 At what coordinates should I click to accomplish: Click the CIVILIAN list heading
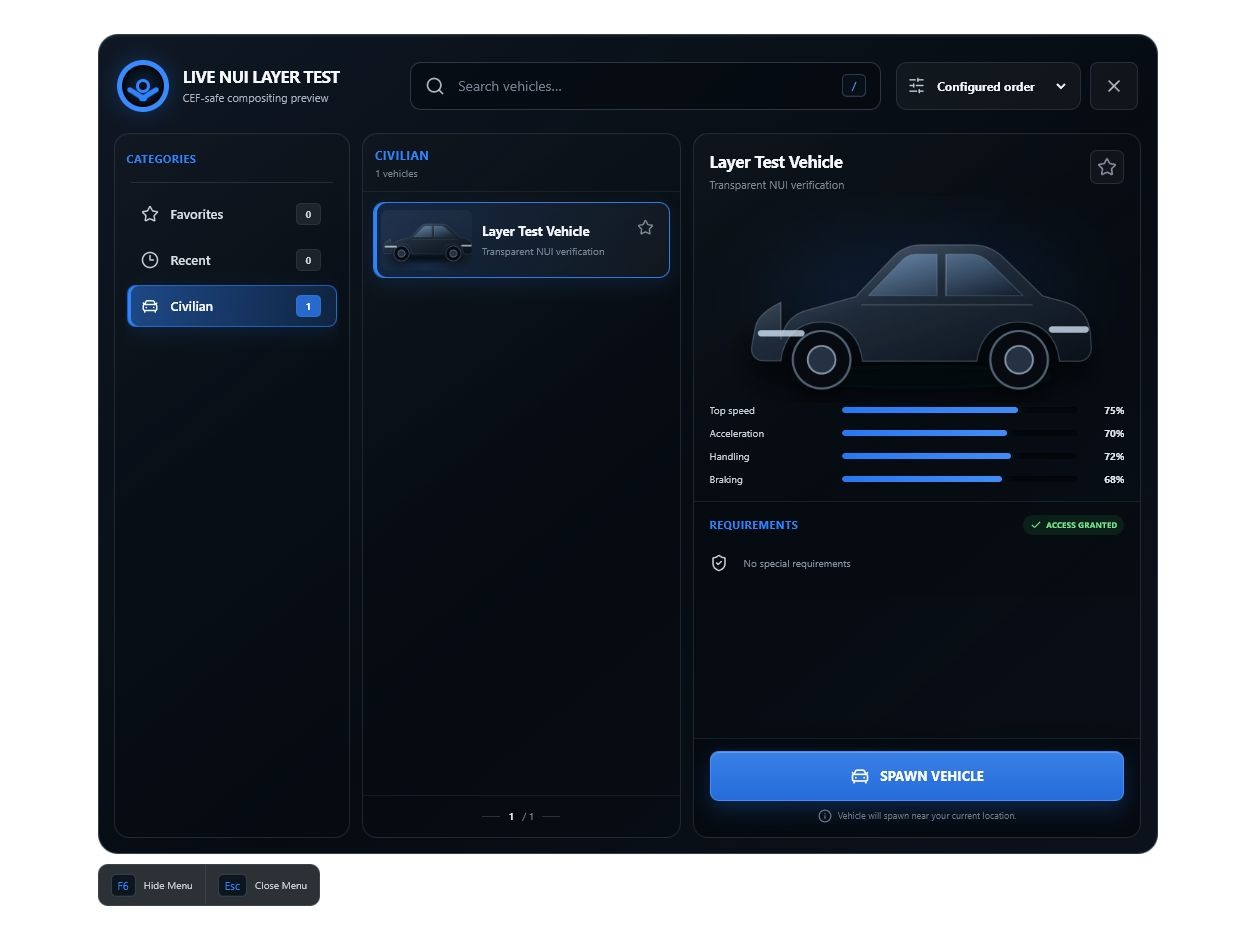pos(402,156)
